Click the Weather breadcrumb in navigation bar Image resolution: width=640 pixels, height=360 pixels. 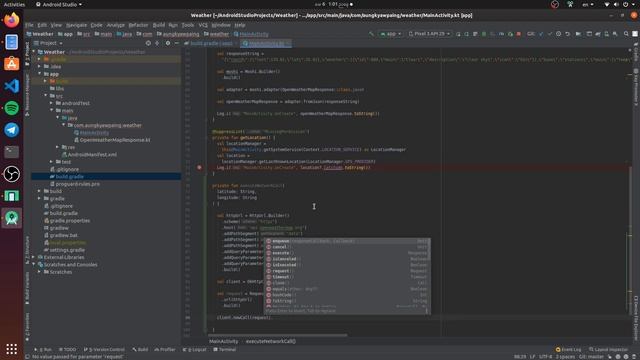40,34
